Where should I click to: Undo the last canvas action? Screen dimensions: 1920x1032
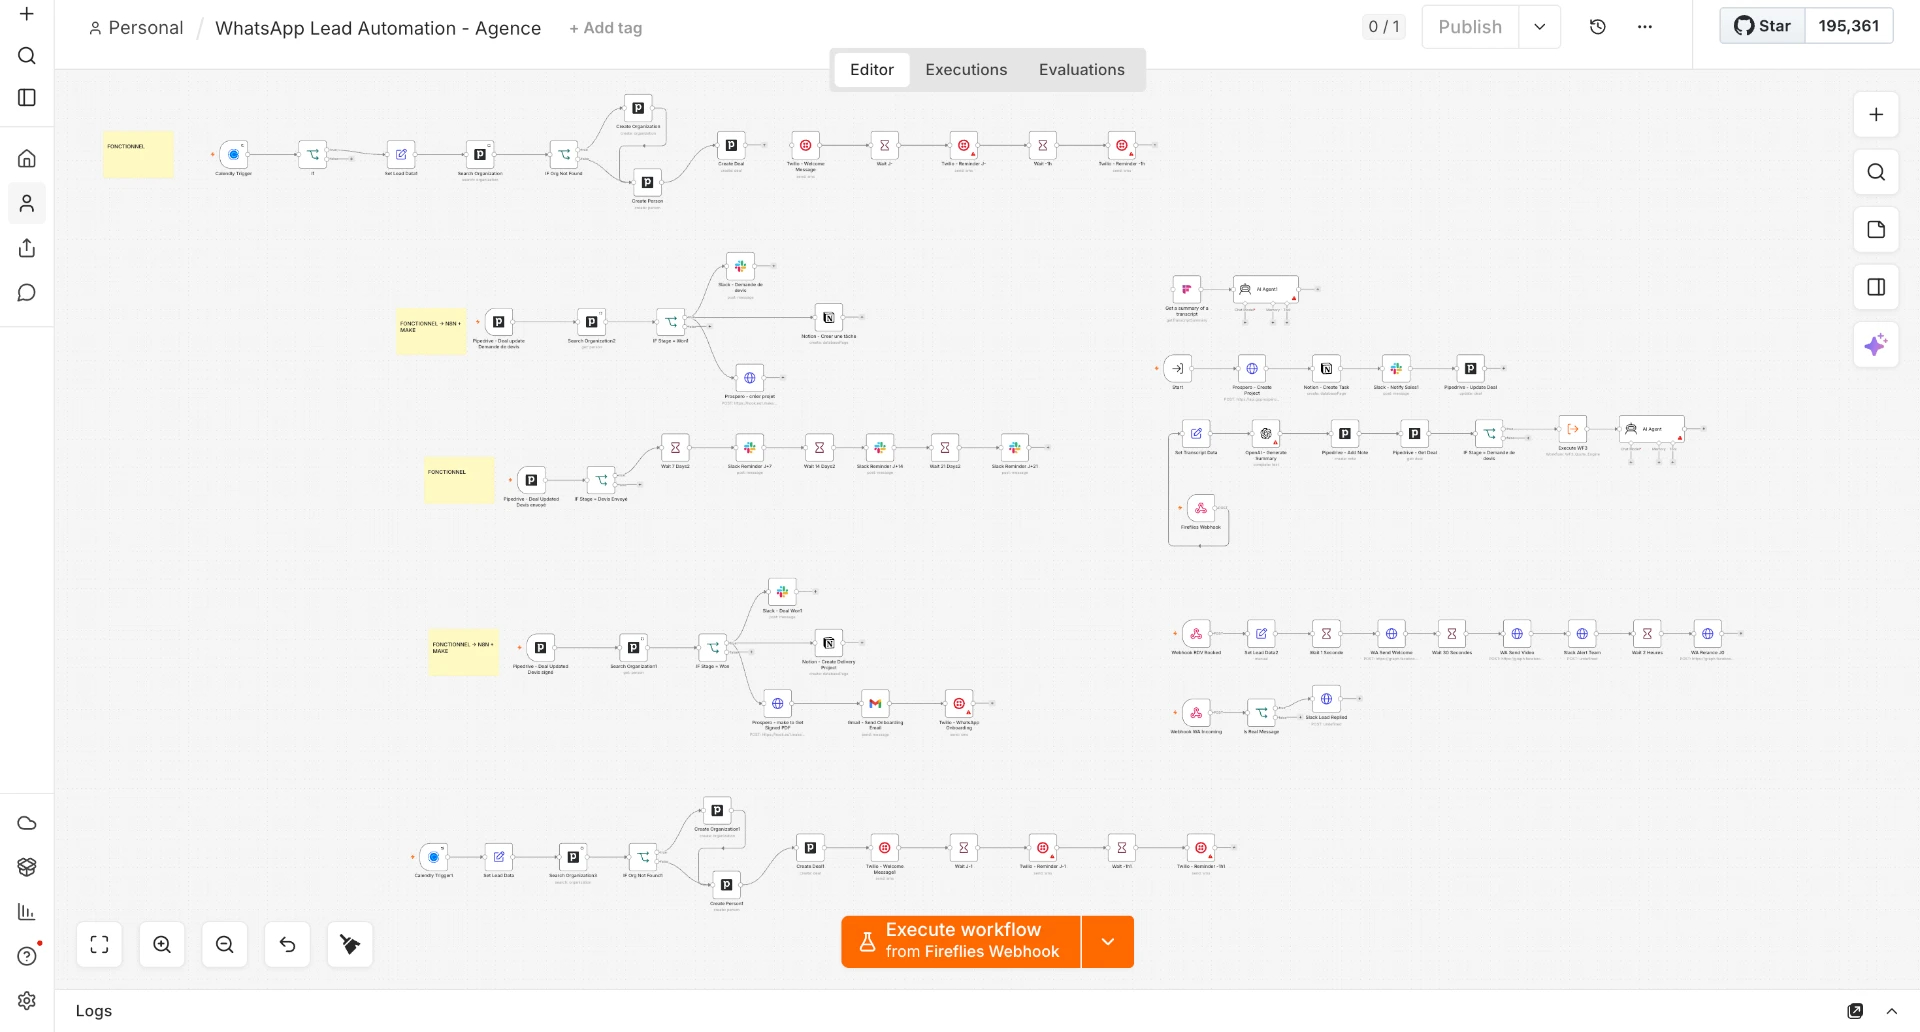coord(288,945)
